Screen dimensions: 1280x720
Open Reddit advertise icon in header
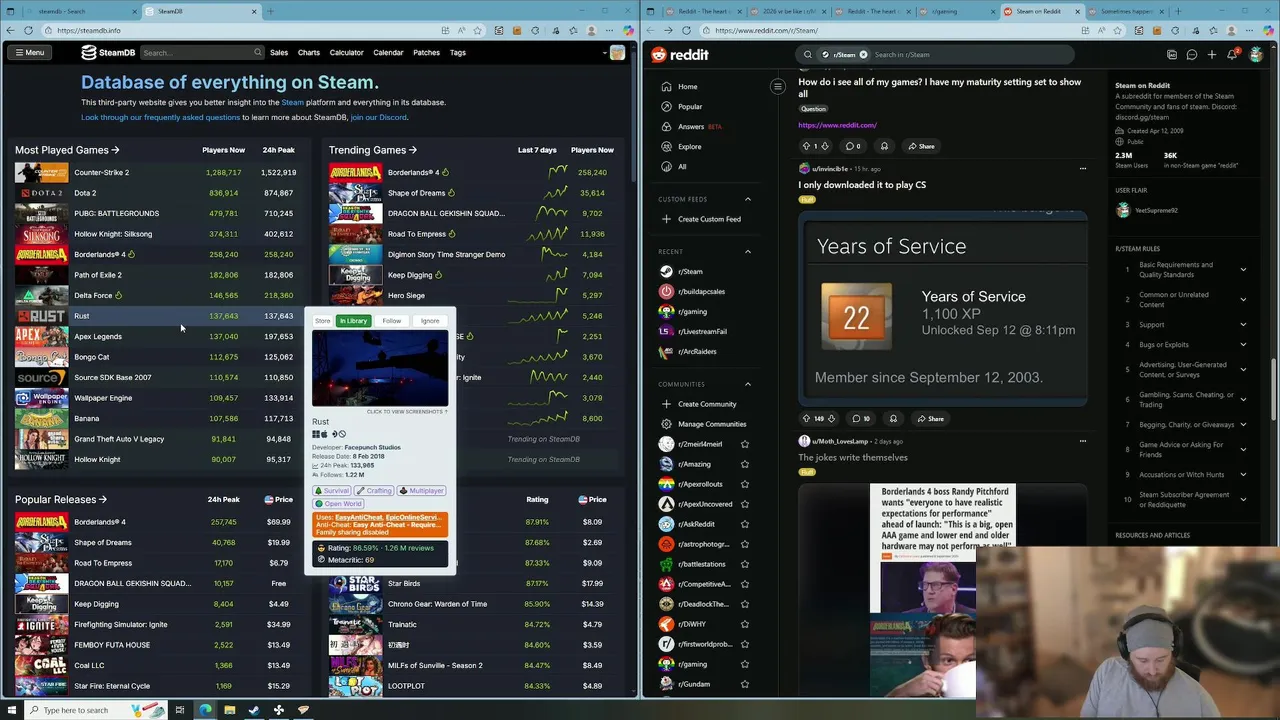tap(1172, 55)
